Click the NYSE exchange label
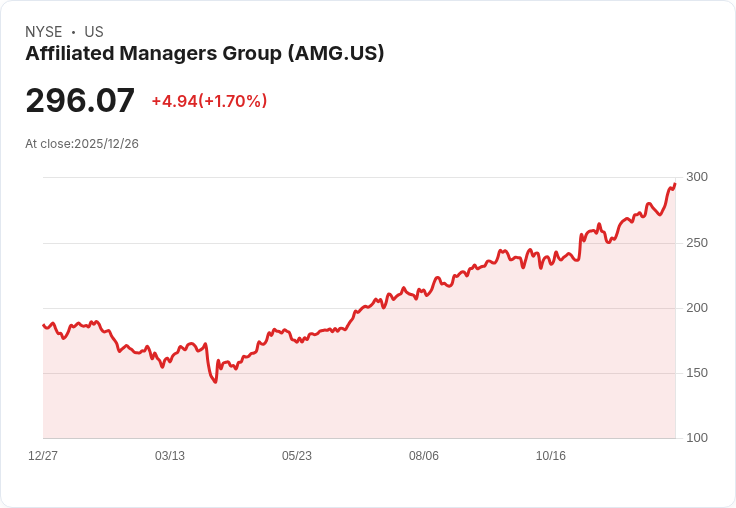This screenshot has height=508, width=736. click(x=44, y=32)
